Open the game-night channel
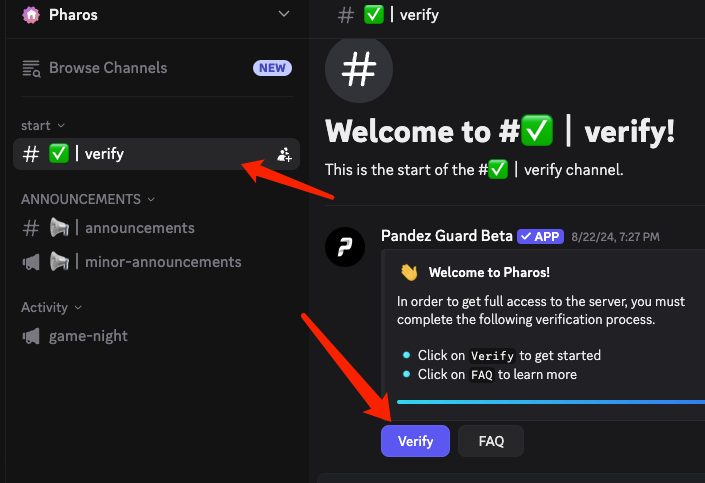The height and width of the screenshot is (483, 705). 88,336
